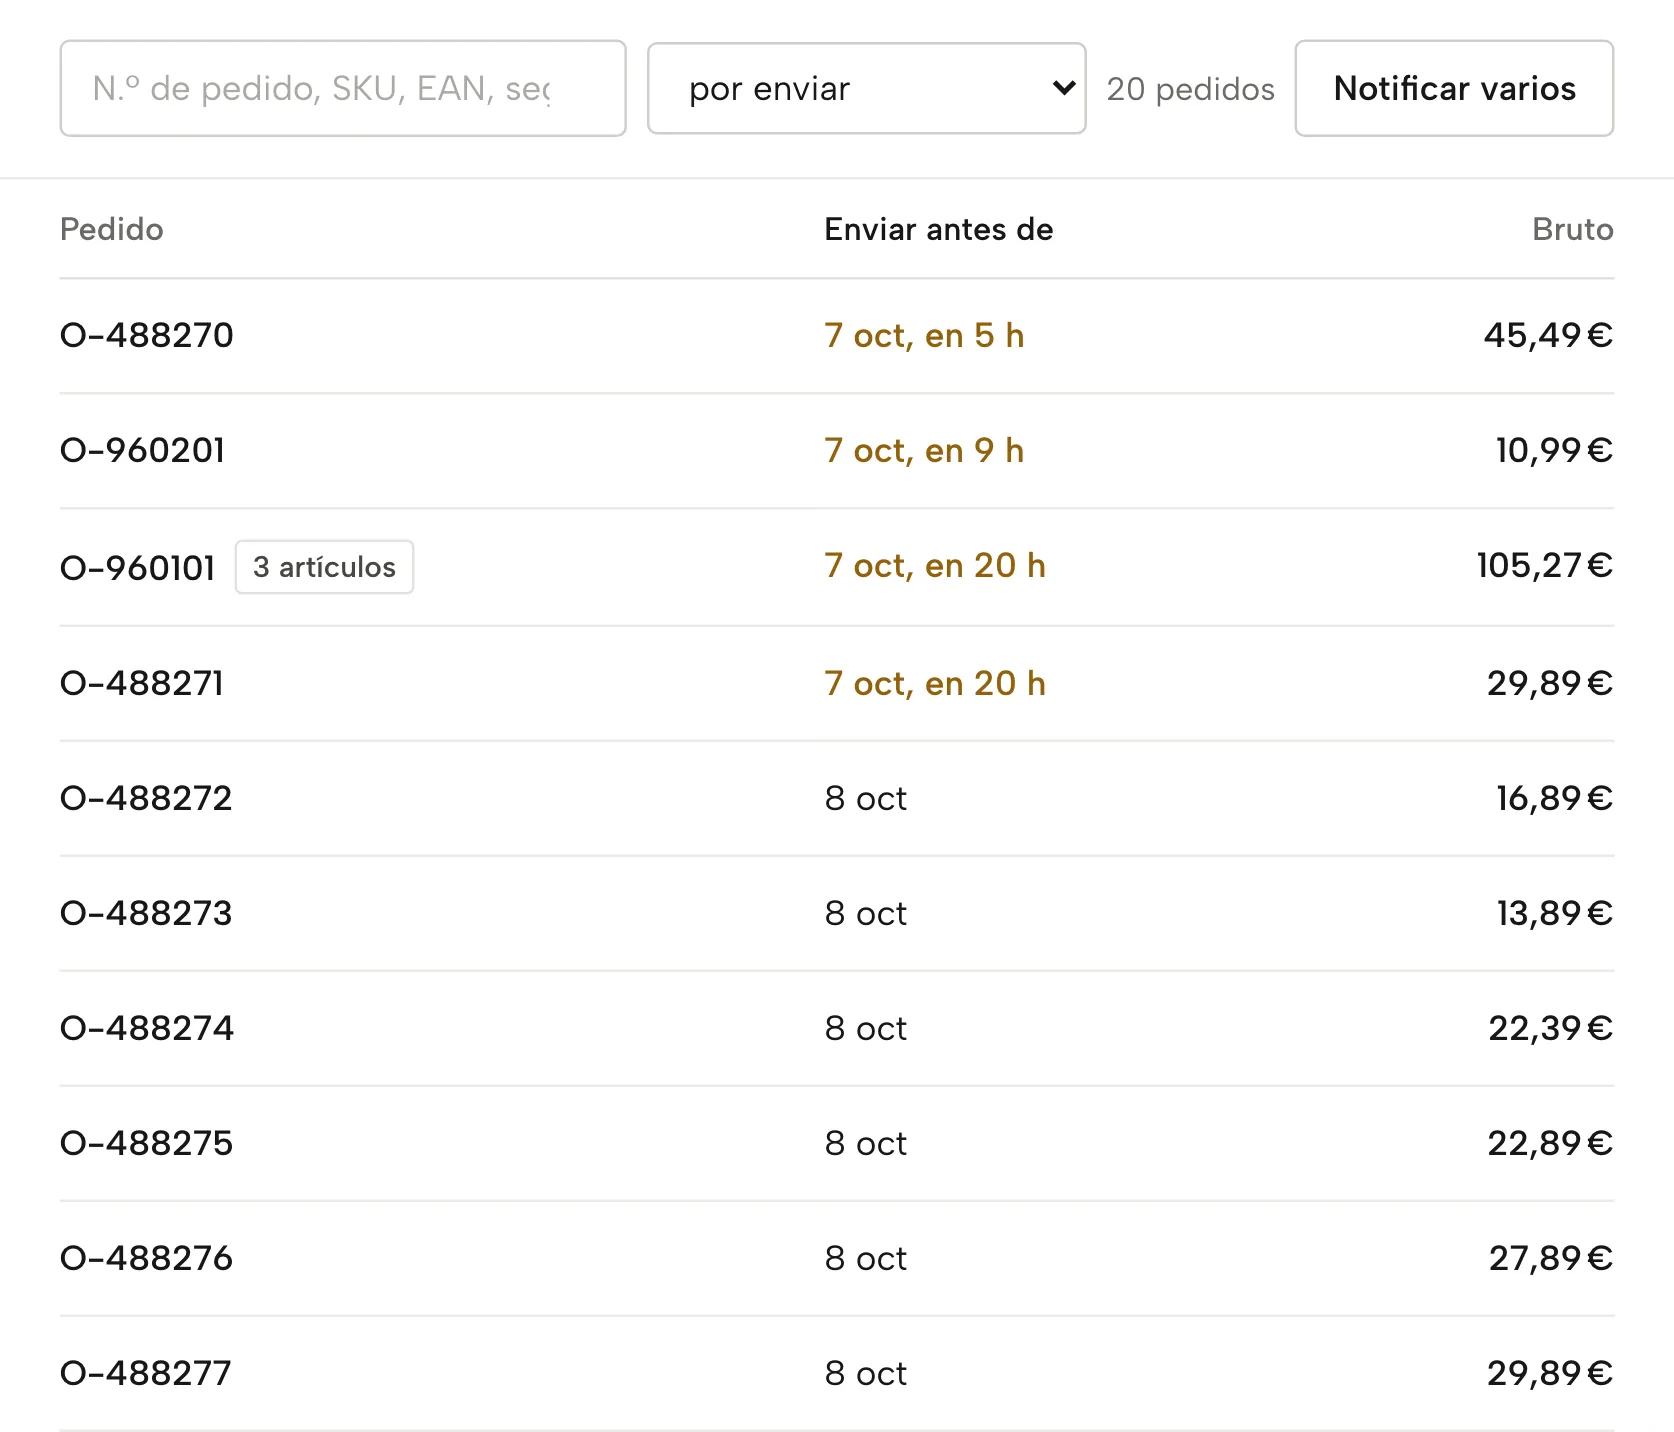Click the 16,89 € gross amount
Image resolution: width=1674 pixels, height=1432 pixels.
pos(1554,798)
